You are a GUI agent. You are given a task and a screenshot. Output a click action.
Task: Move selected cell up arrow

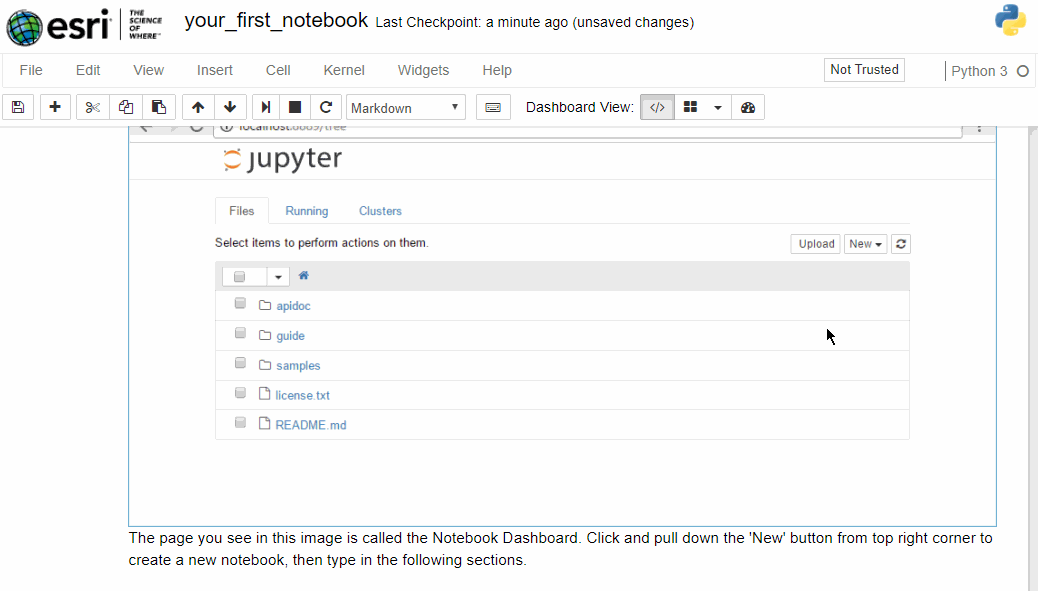click(198, 107)
